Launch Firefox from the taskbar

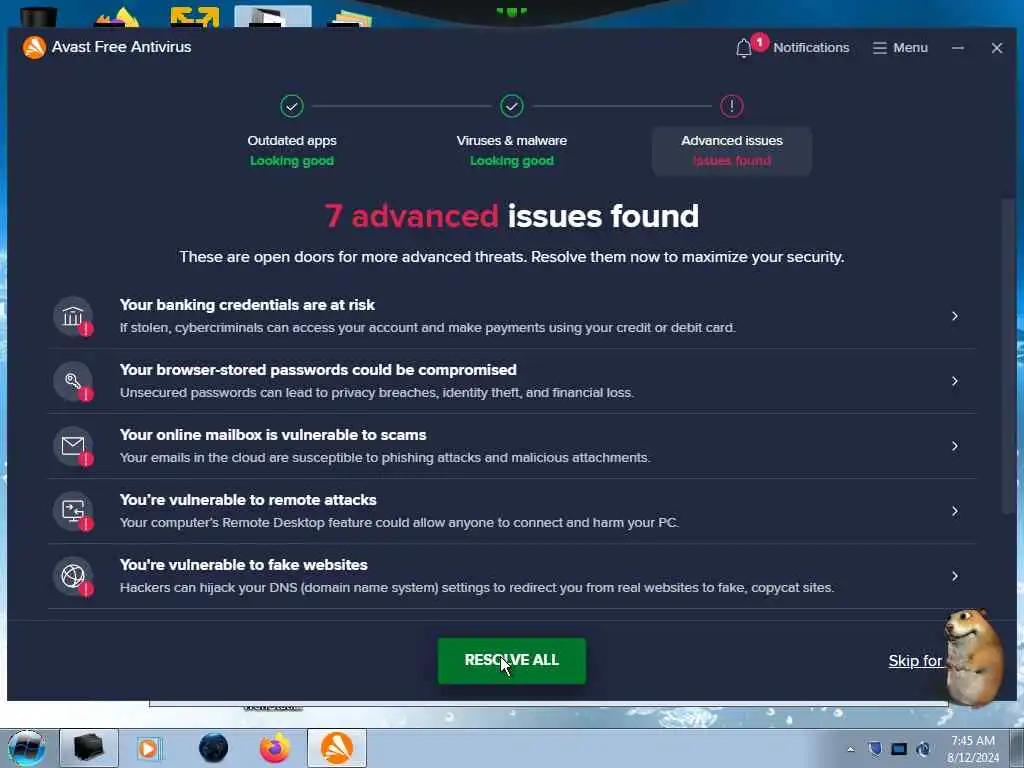(275, 748)
